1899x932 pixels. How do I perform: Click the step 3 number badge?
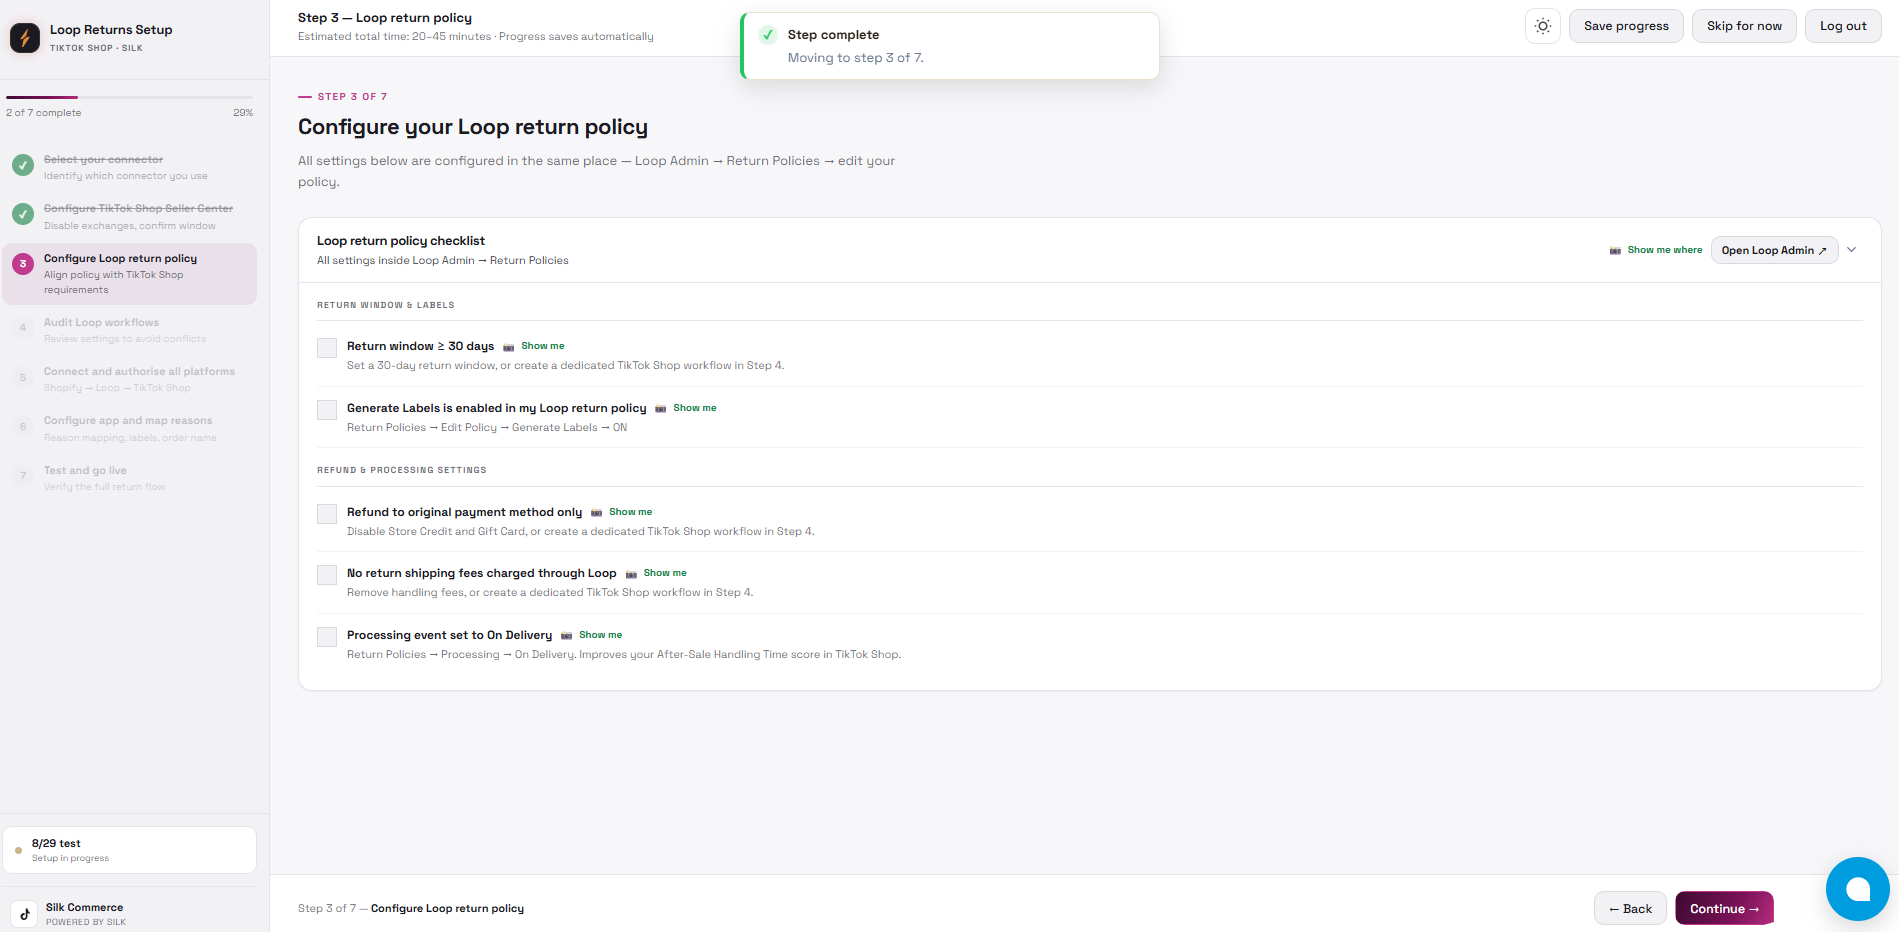click(x=23, y=264)
